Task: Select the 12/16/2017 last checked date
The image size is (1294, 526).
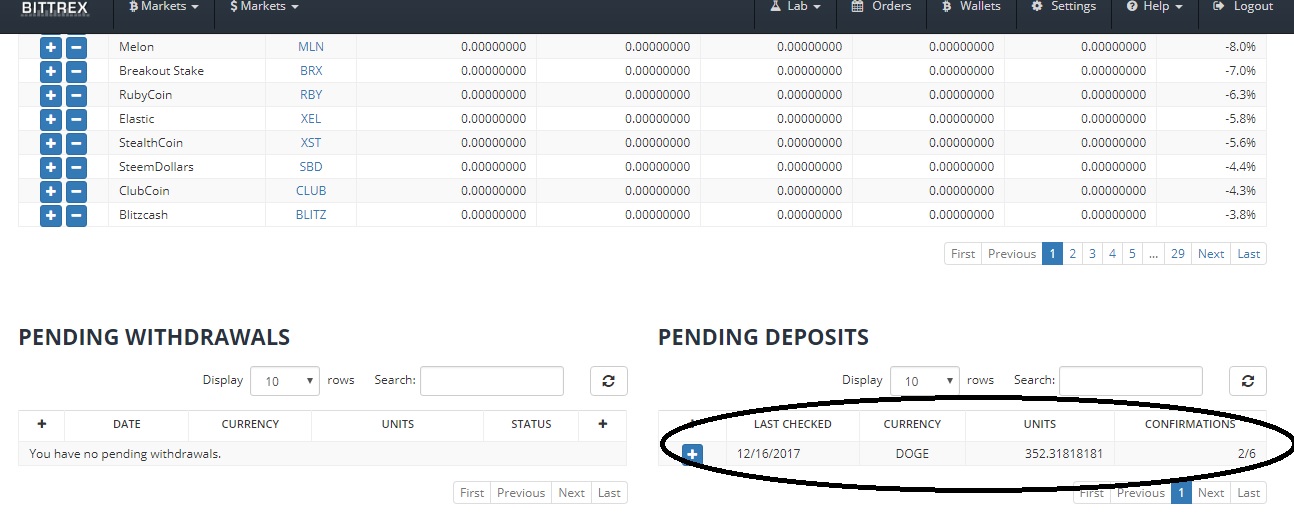Action: pyautogui.click(x=769, y=454)
